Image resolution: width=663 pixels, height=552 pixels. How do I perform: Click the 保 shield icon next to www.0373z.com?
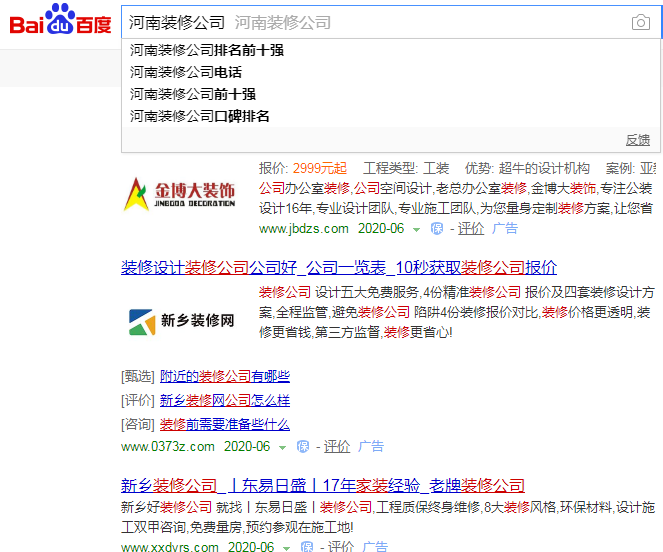(x=303, y=447)
